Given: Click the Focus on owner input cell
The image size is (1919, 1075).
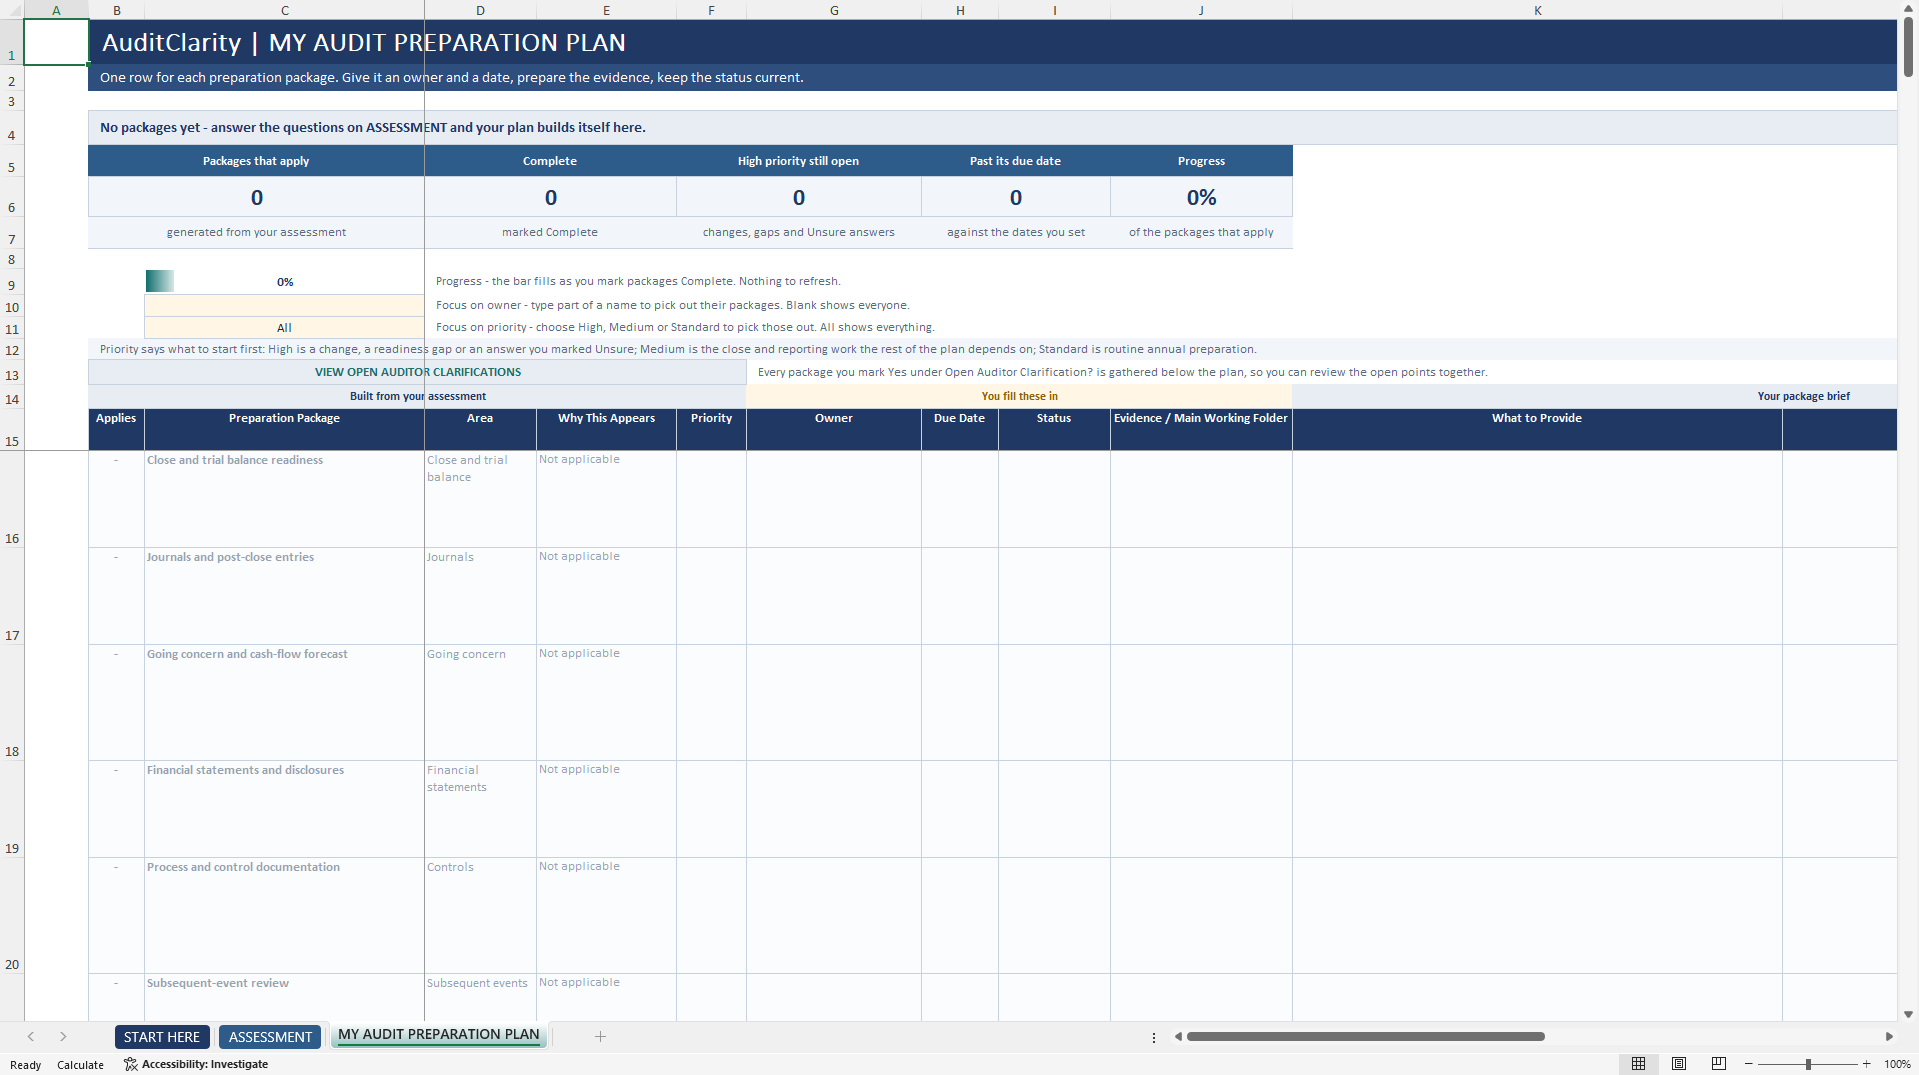Looking at the screenshot, I should click(x=284, y=305).
